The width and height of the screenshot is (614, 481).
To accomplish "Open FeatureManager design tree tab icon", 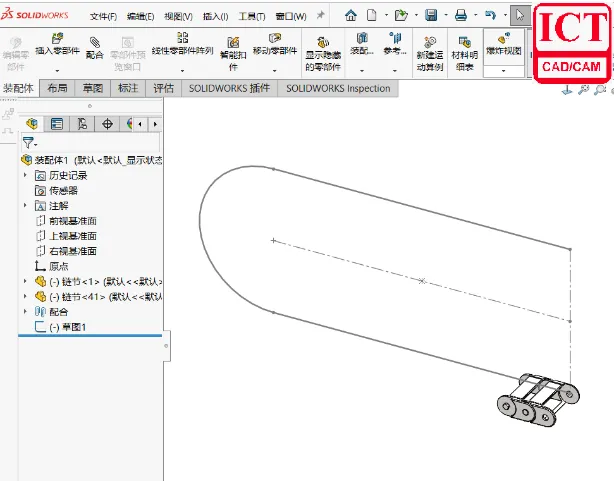I will pyautogui.click(x=32, y=124).
